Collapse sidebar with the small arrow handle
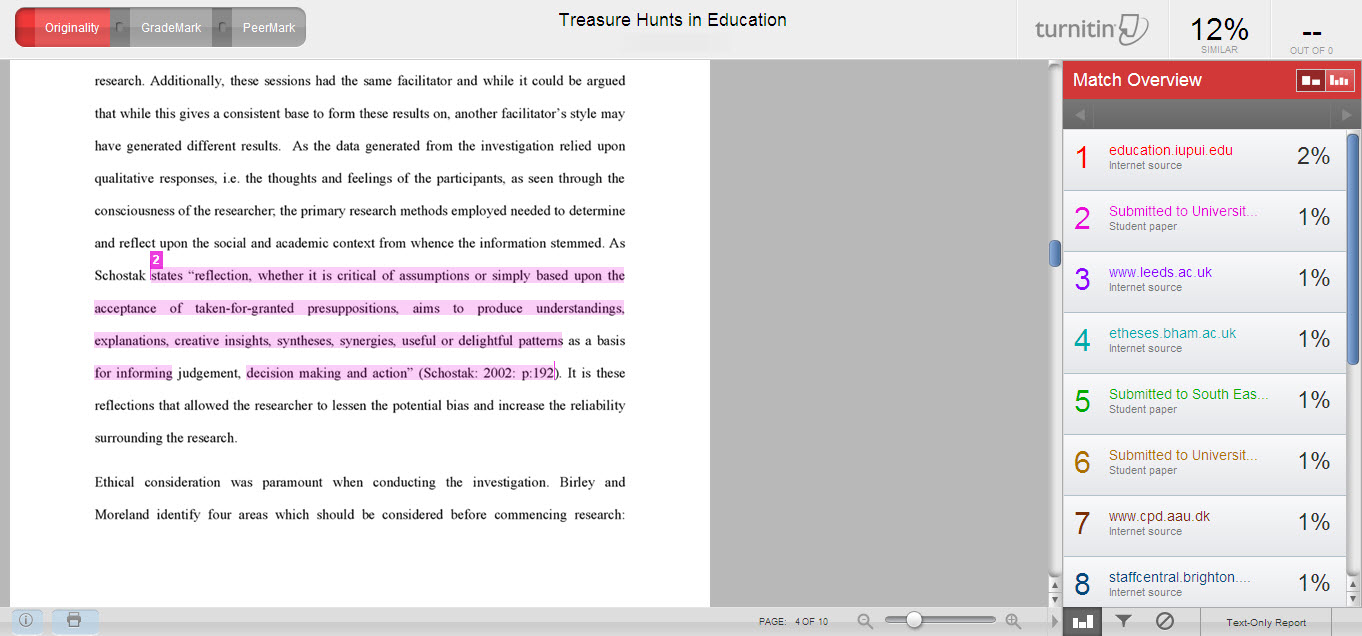This screenshot has width=1362, height=636. 1053,621
